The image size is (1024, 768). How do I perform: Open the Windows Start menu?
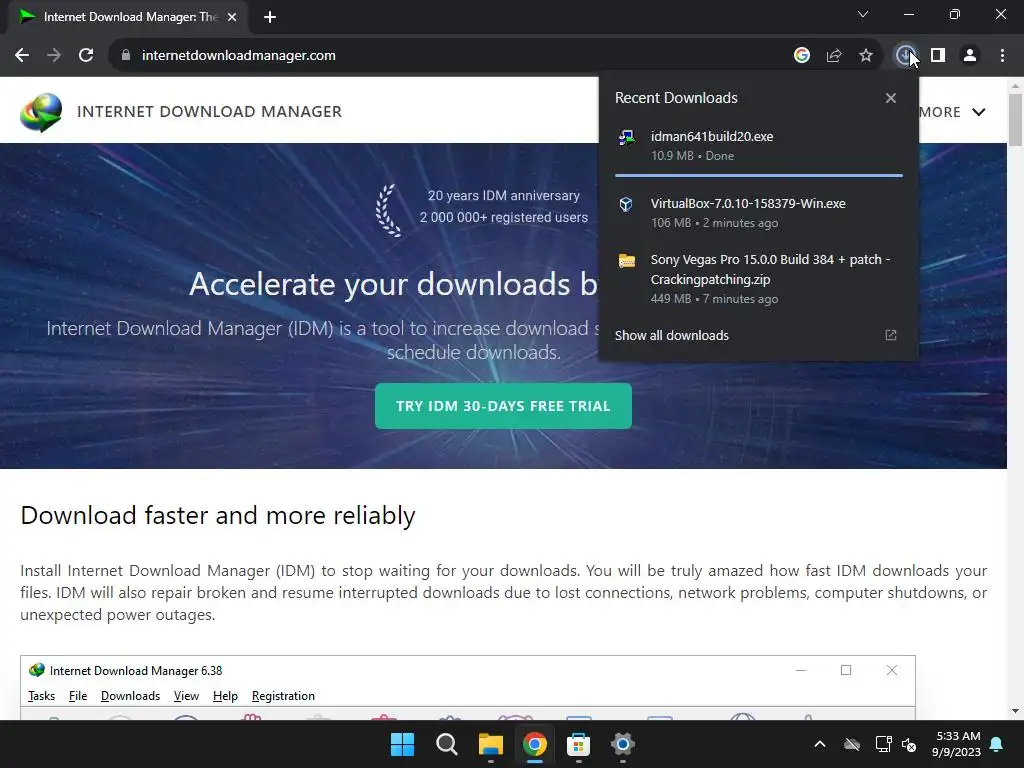point(402,744)
